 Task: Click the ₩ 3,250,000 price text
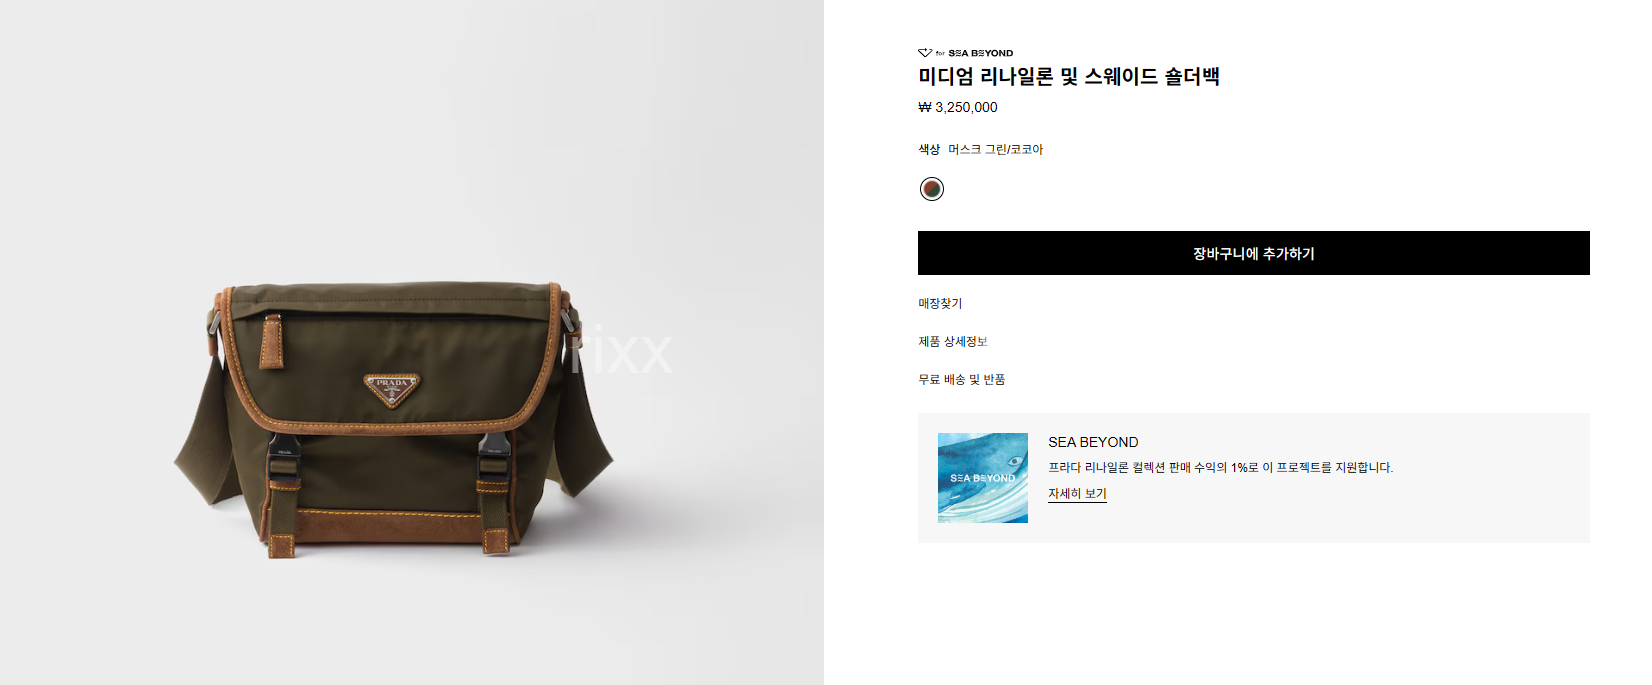point(958,107)
